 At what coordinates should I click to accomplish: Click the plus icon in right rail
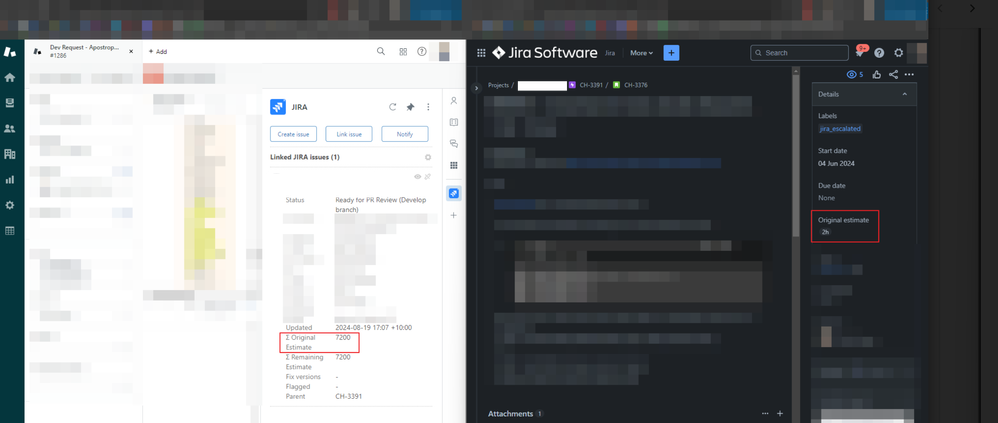click(454, 216)
